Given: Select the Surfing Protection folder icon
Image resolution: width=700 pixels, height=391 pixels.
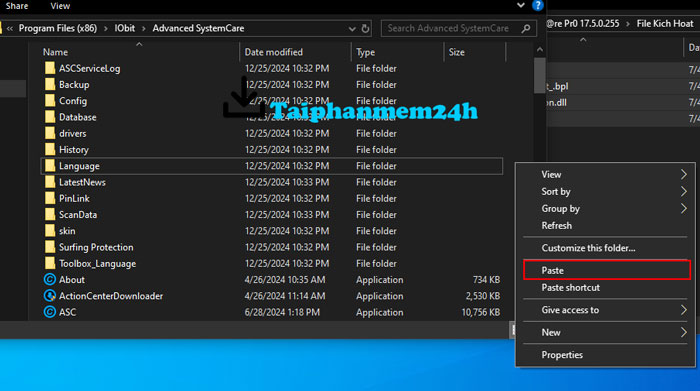Looking at the screenshot, I should 50,247.
